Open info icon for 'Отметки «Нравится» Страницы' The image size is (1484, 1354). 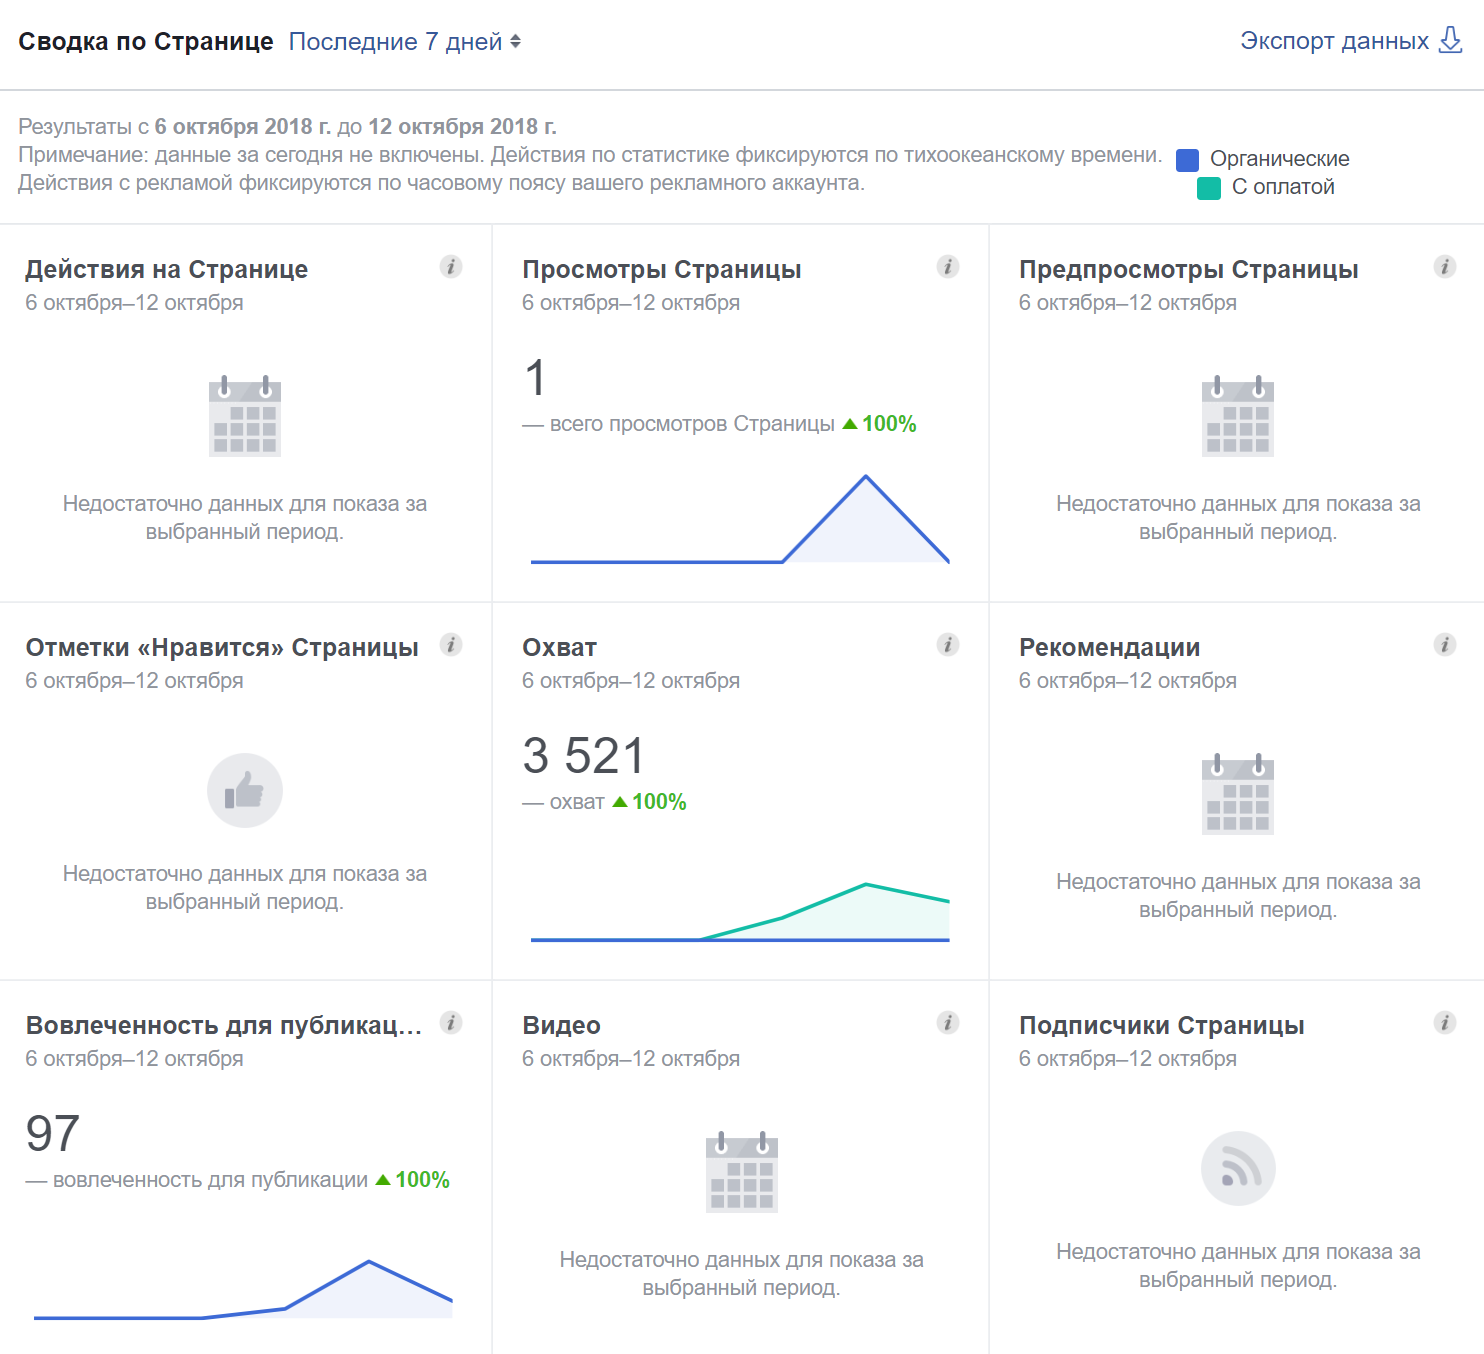451,645
